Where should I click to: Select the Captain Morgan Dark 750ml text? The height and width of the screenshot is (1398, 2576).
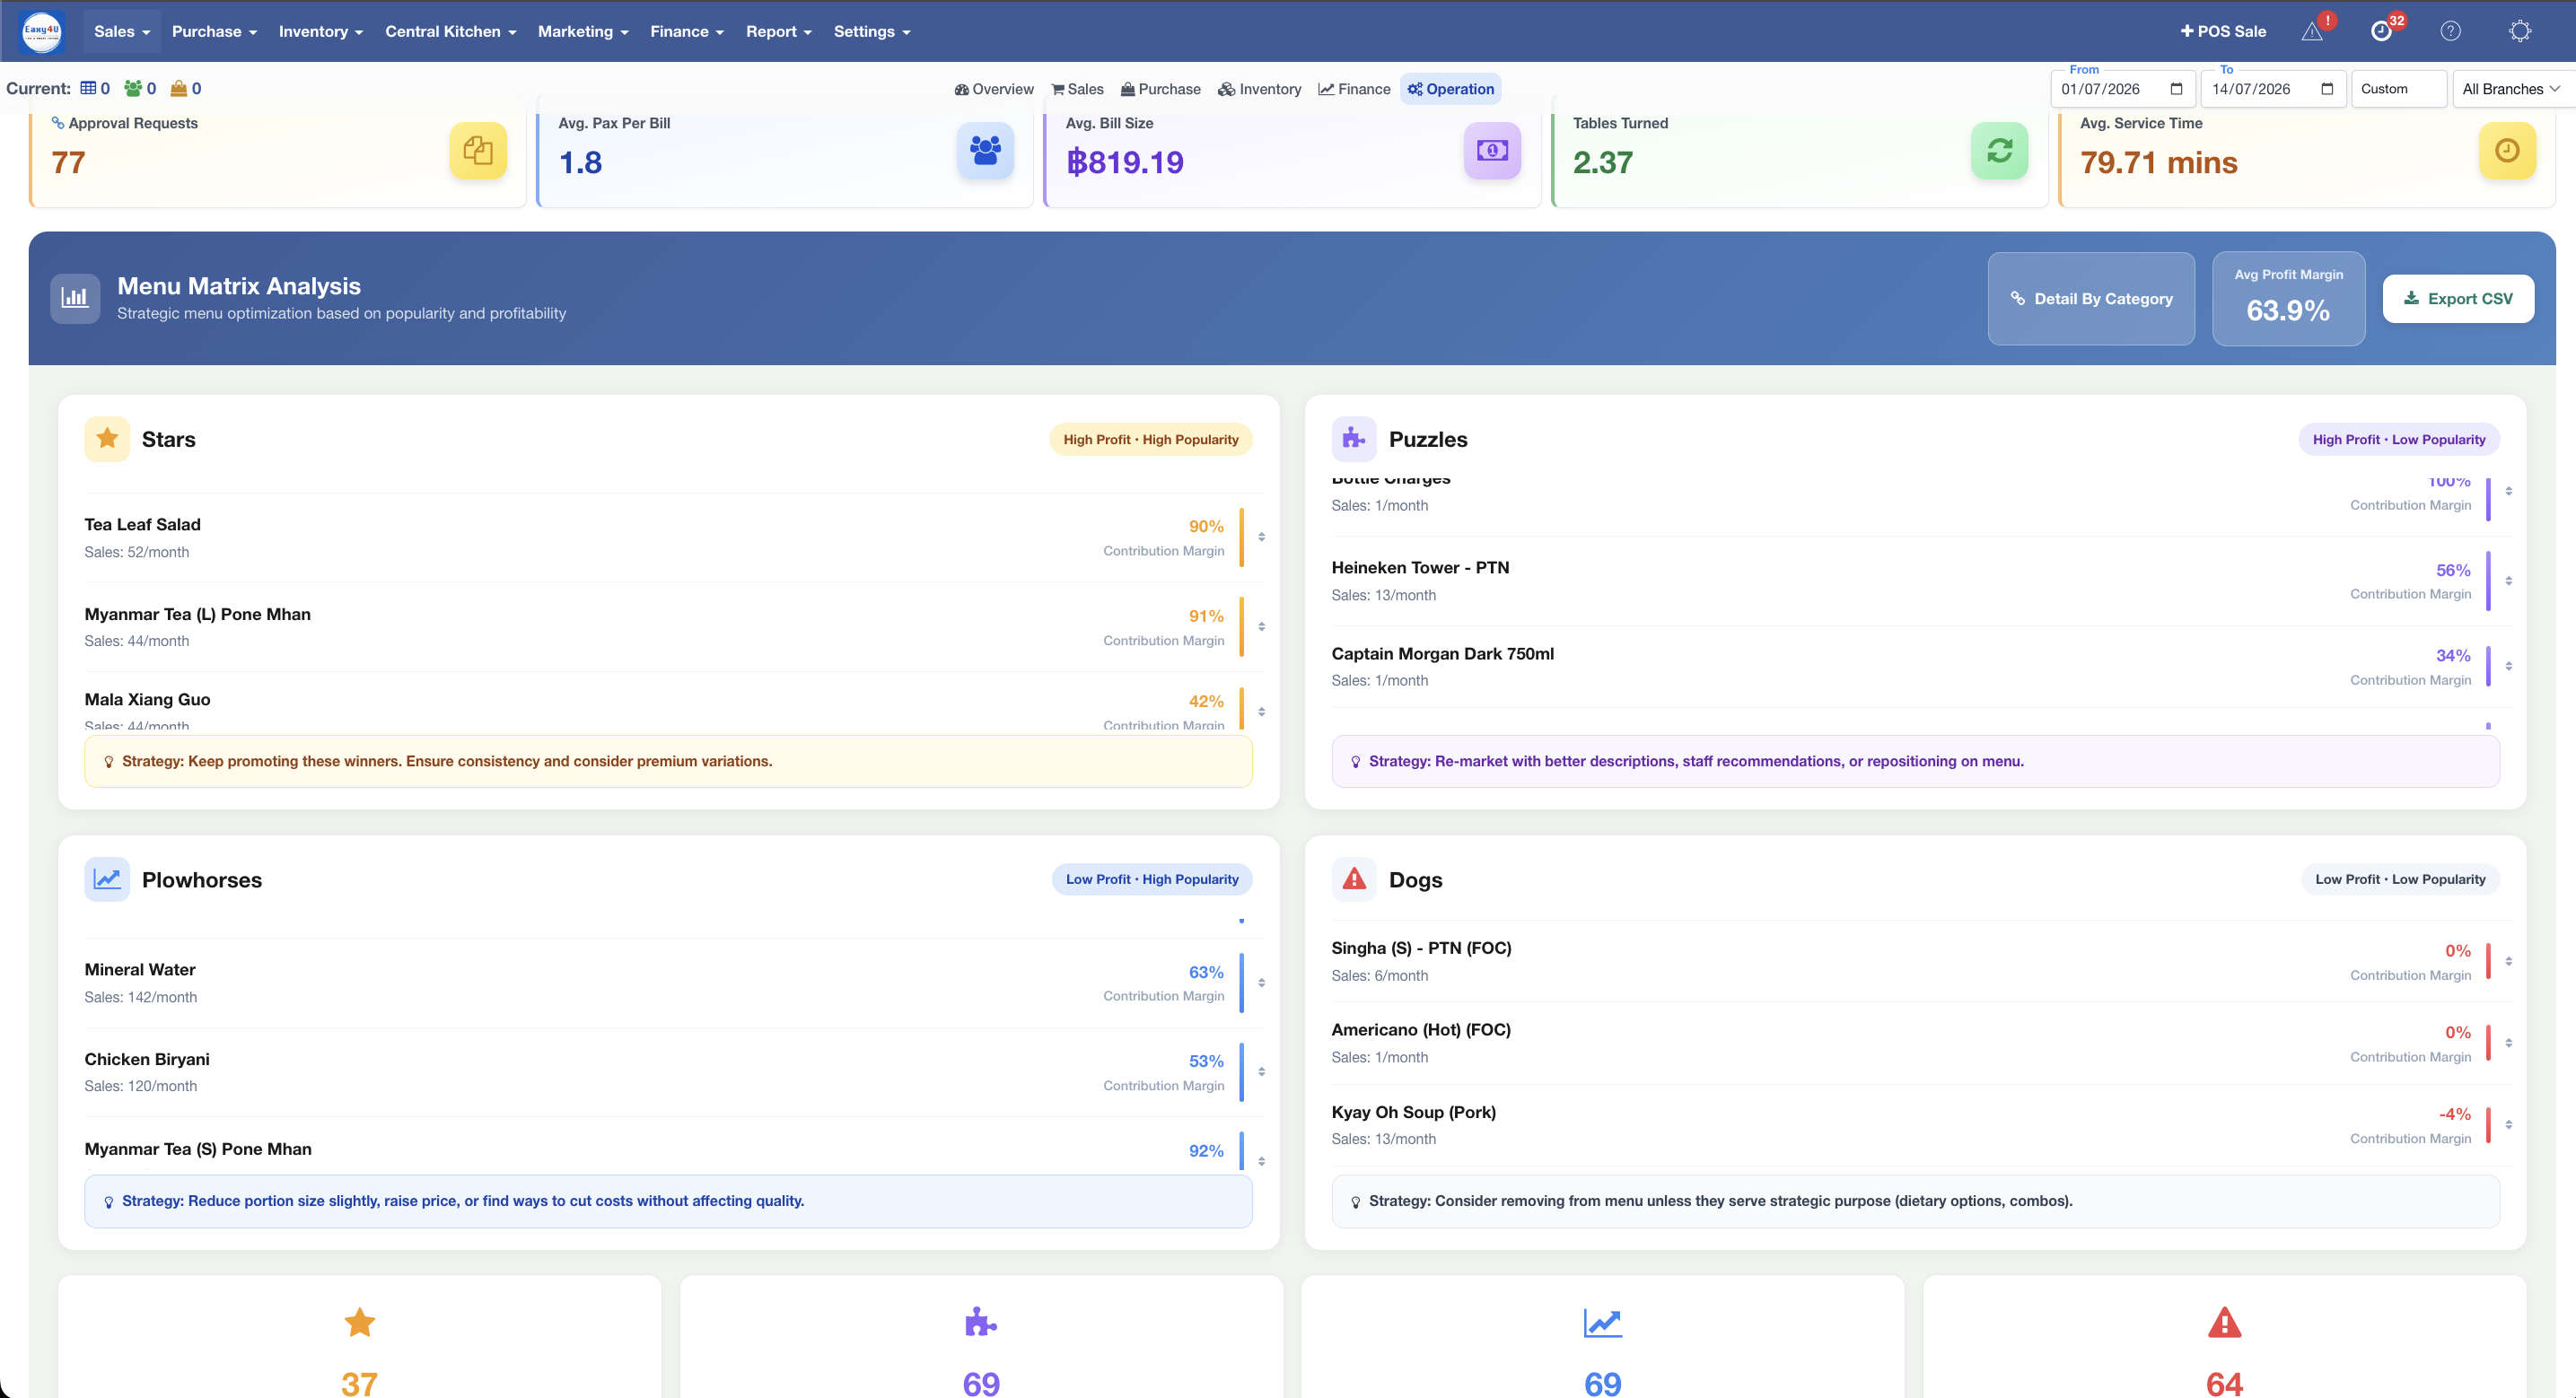pos(1442,654)
